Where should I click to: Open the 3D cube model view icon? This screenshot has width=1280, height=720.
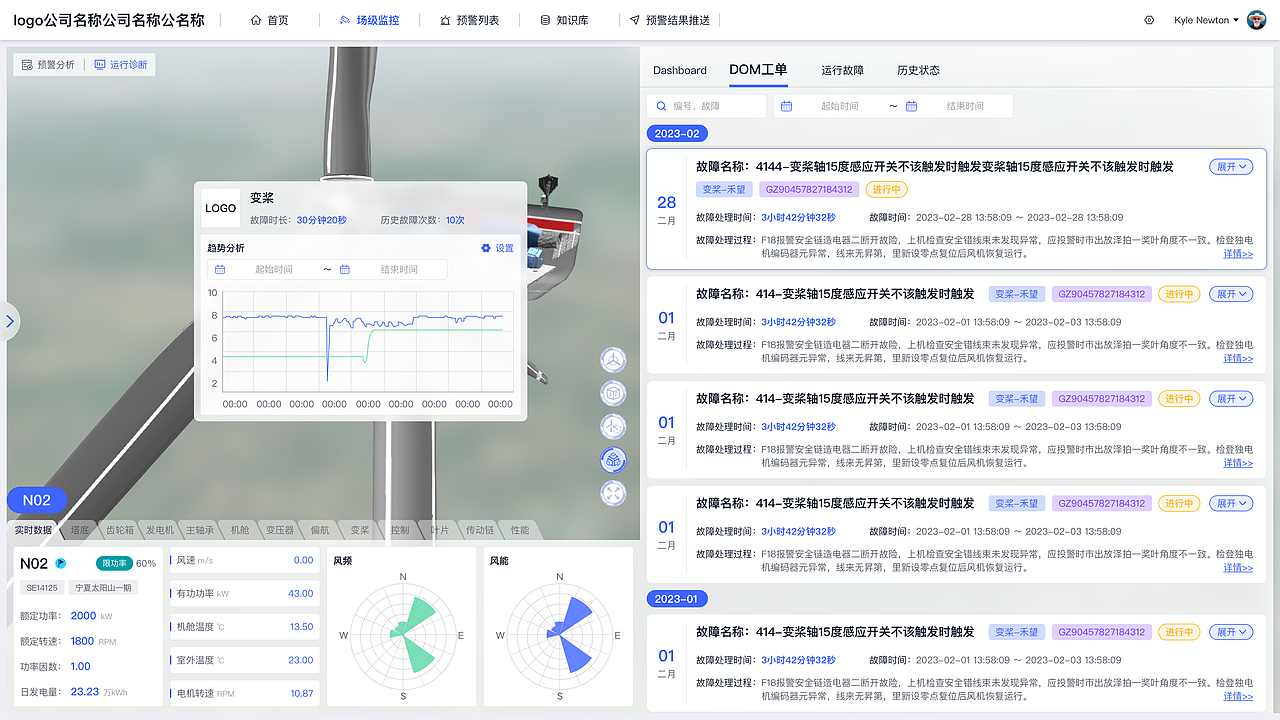tap(613, 393)
